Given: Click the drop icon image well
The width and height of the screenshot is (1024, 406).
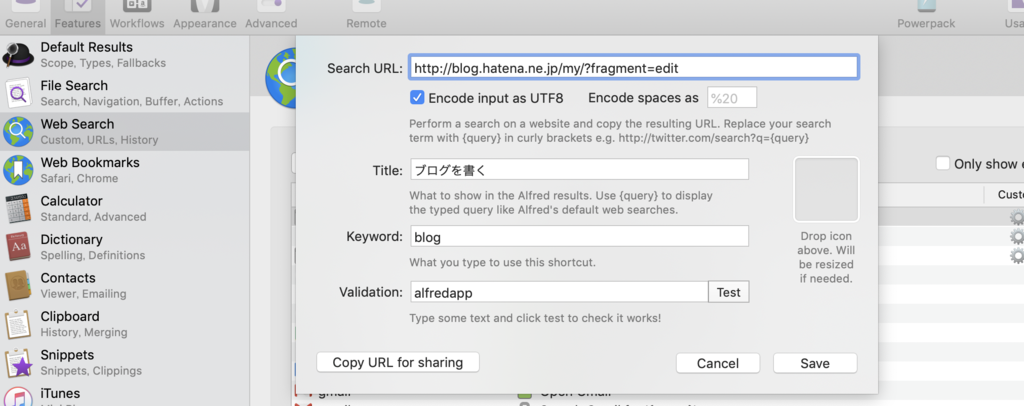Looking at the screenshot, I should click(826, 189).
